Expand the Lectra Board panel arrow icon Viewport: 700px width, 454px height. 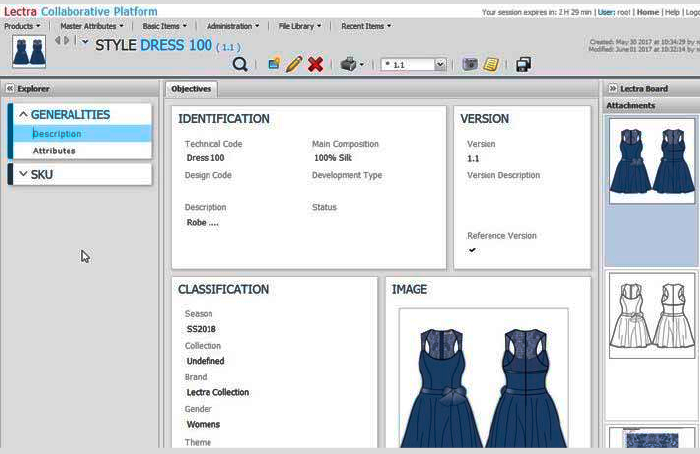(x=612, y=89)
